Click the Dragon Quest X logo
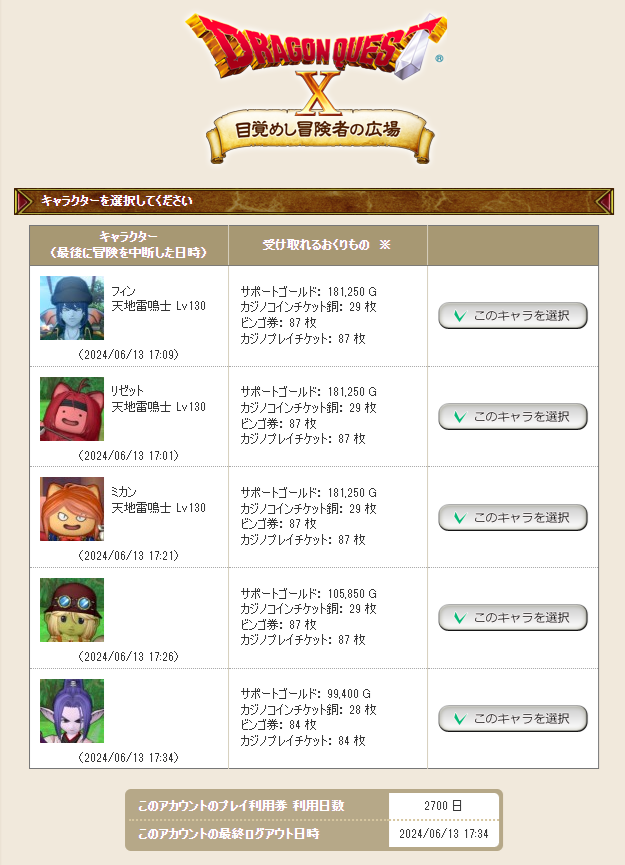The image size is (625, 865). pos(317,61)
